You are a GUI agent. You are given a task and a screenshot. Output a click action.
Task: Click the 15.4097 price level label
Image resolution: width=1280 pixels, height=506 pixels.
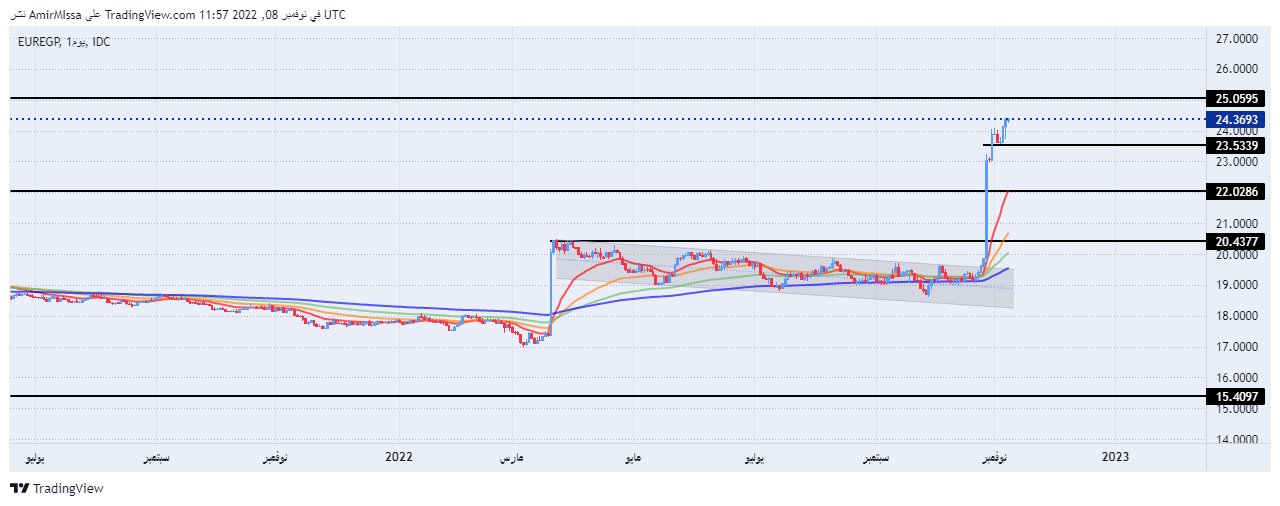(x=1236, y=397)
